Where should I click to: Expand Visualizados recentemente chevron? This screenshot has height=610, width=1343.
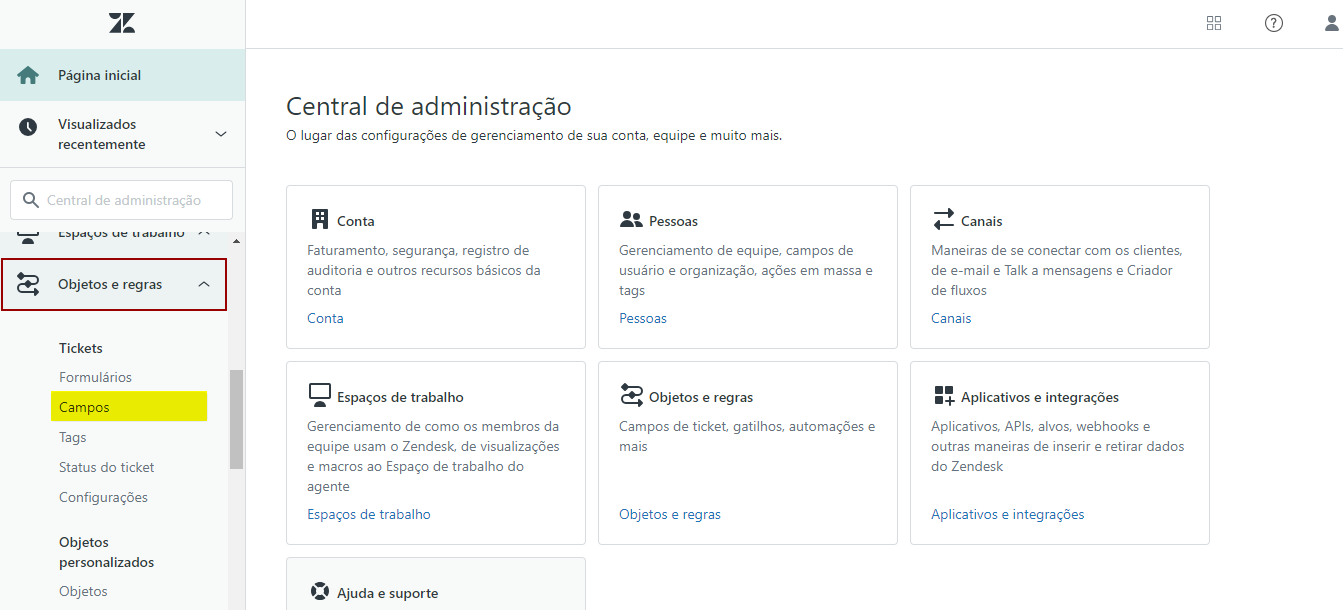click(221, 134)
